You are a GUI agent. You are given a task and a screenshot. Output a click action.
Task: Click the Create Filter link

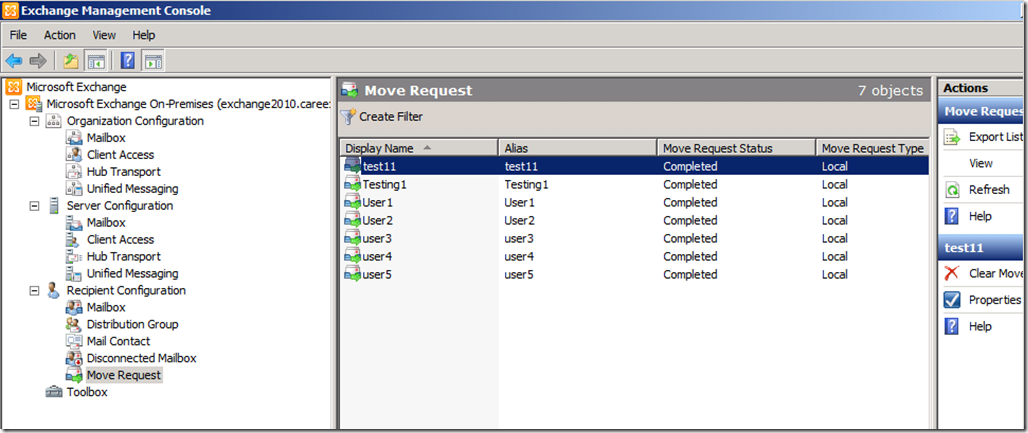pyautogui.click(x=391, y=117)
